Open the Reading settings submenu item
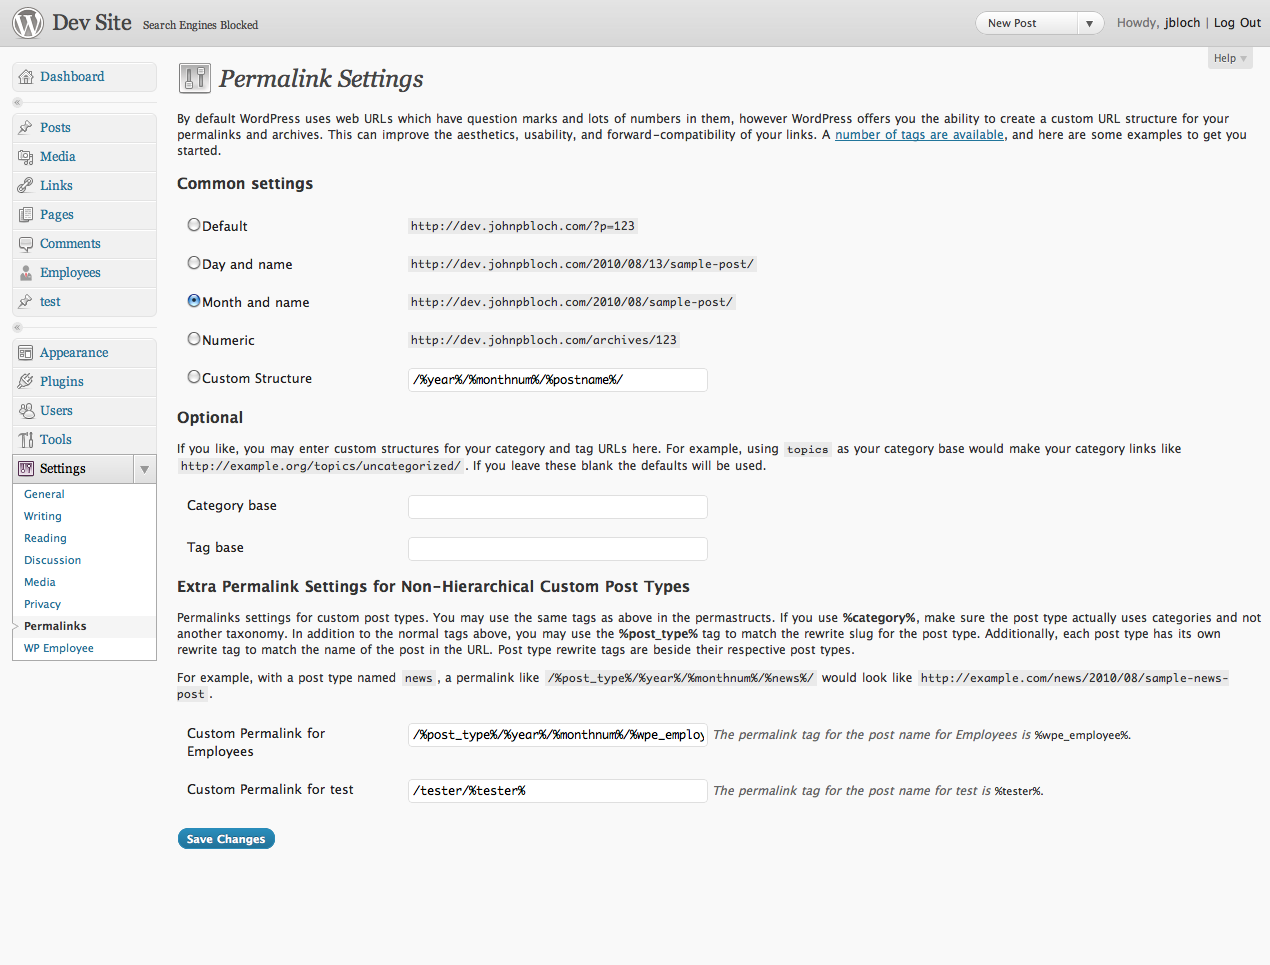 [x=45, y=538]
